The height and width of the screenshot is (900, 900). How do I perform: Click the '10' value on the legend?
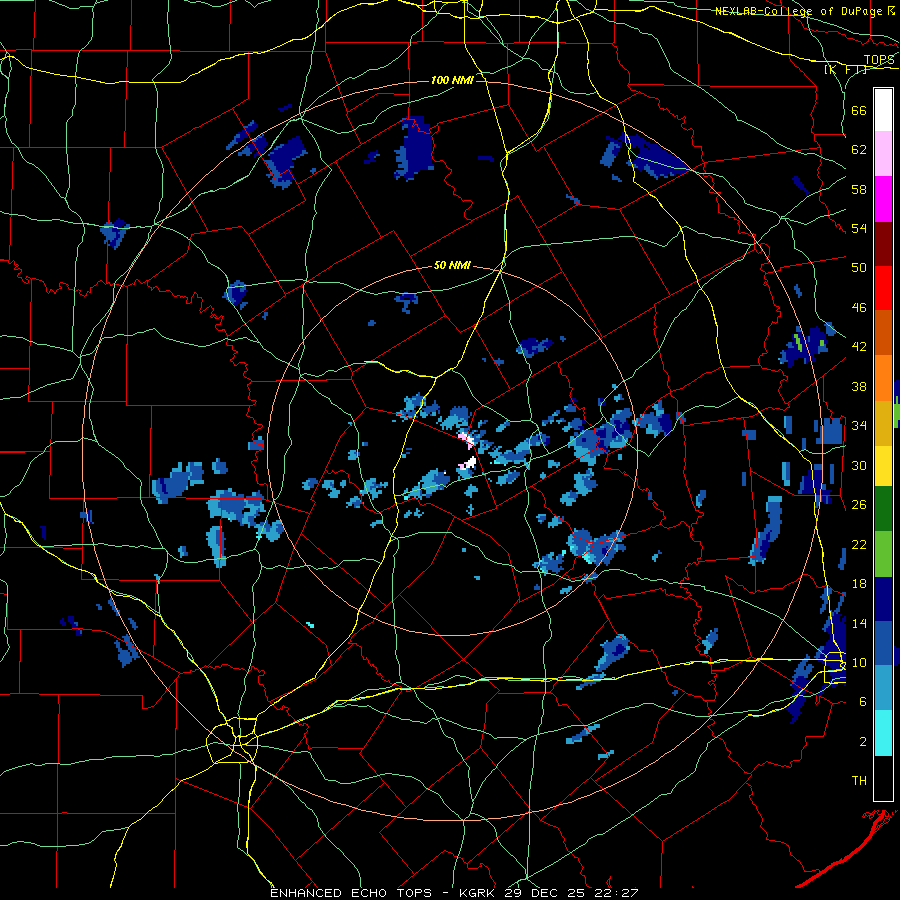[x=859, y=662]
